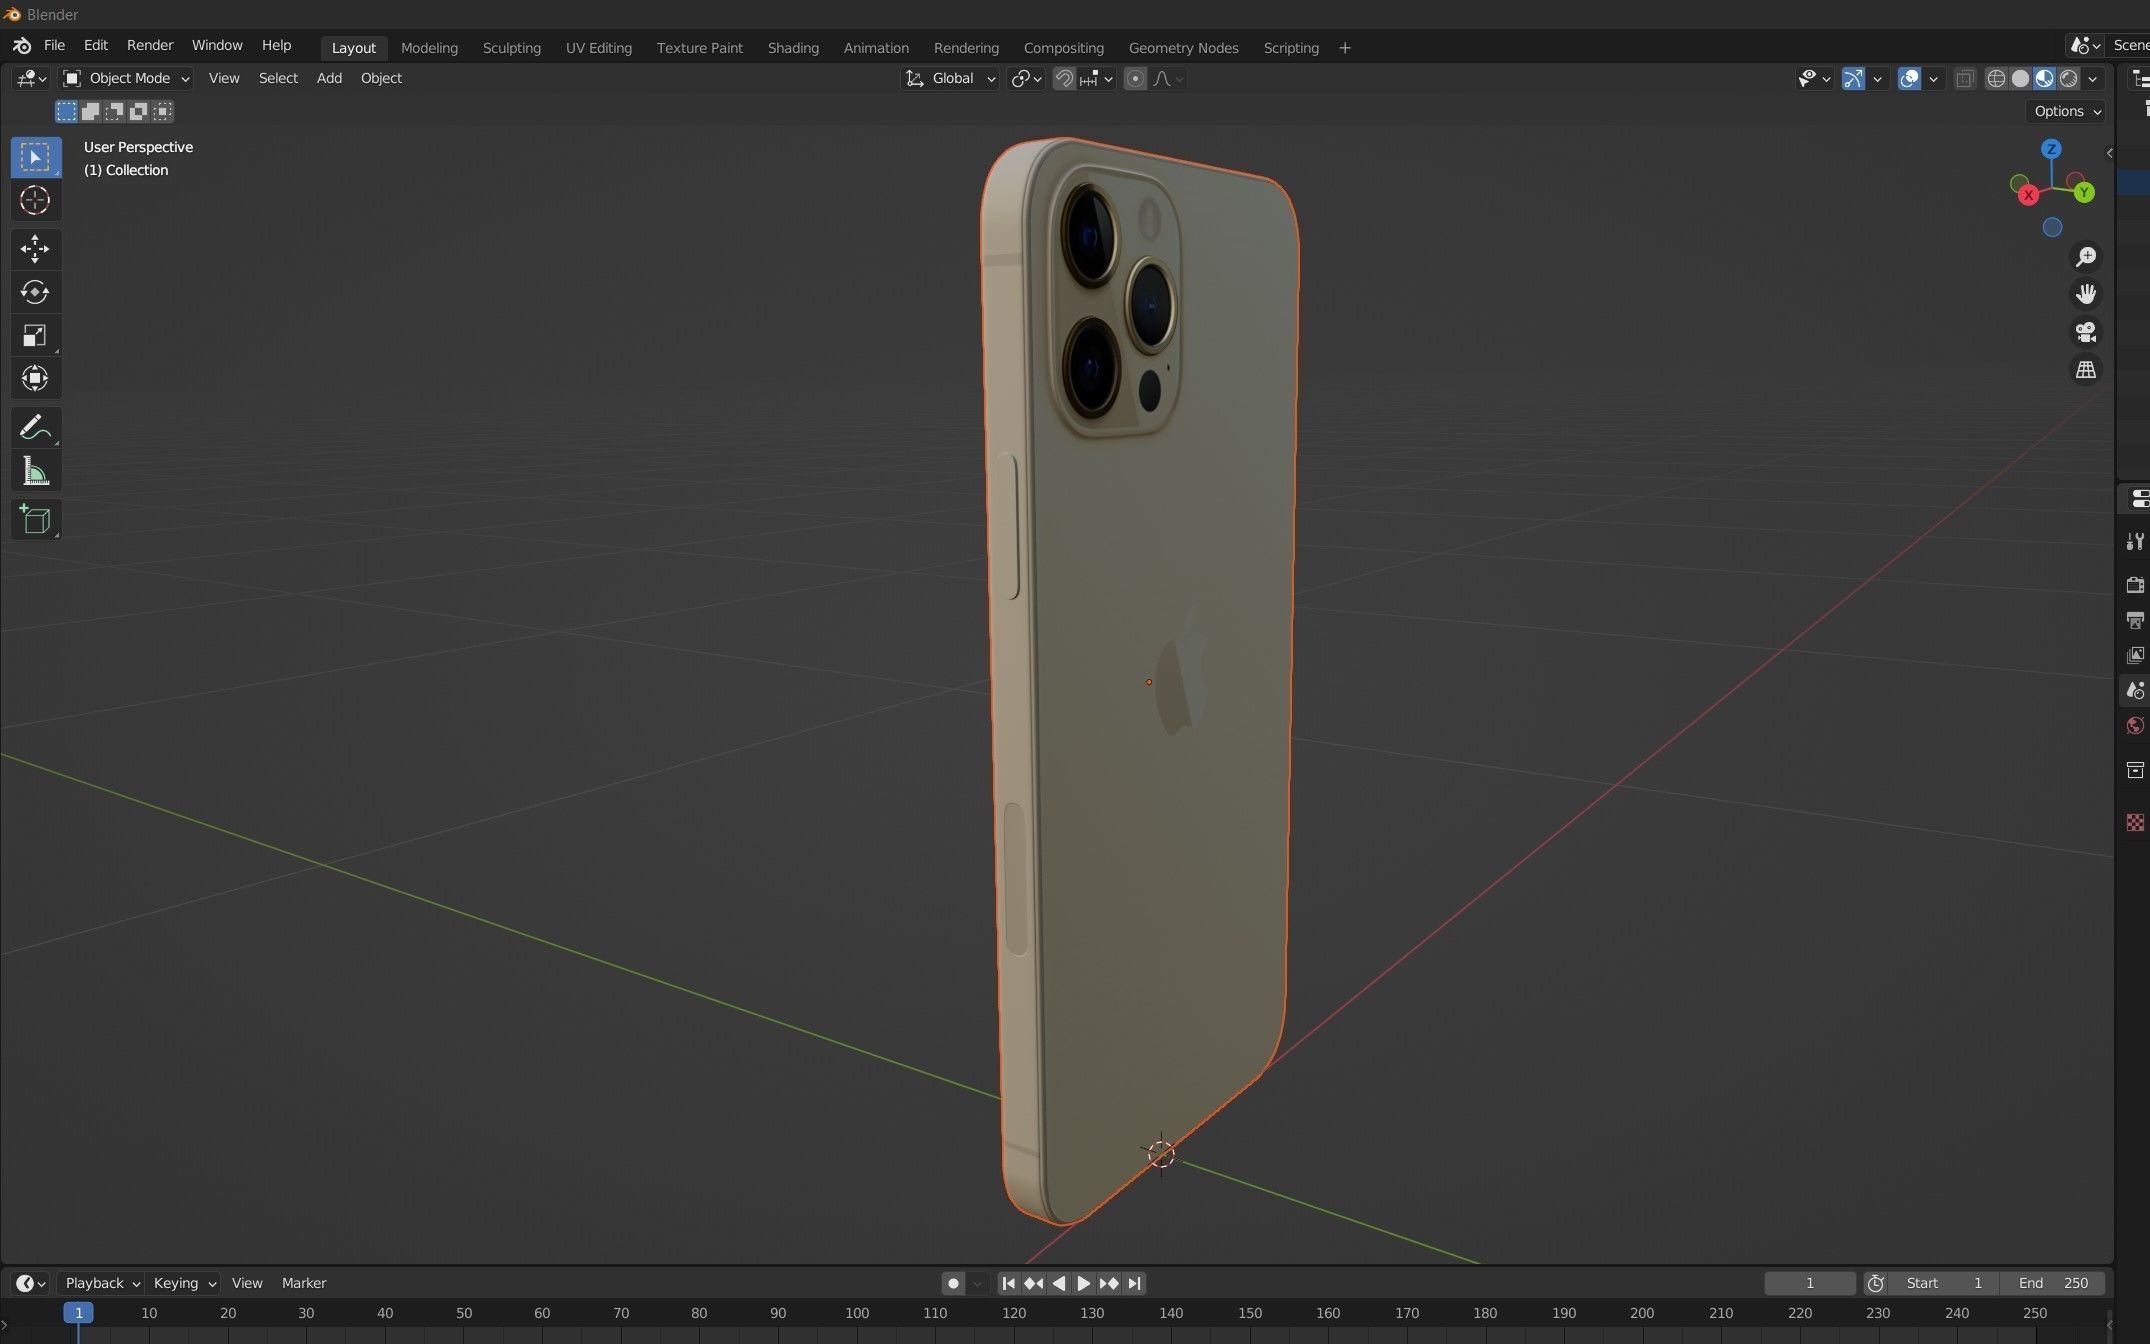Open the pivot point dropdown
The width and height of the screenshot is (2150, 1344).
tap(1027, 78)
